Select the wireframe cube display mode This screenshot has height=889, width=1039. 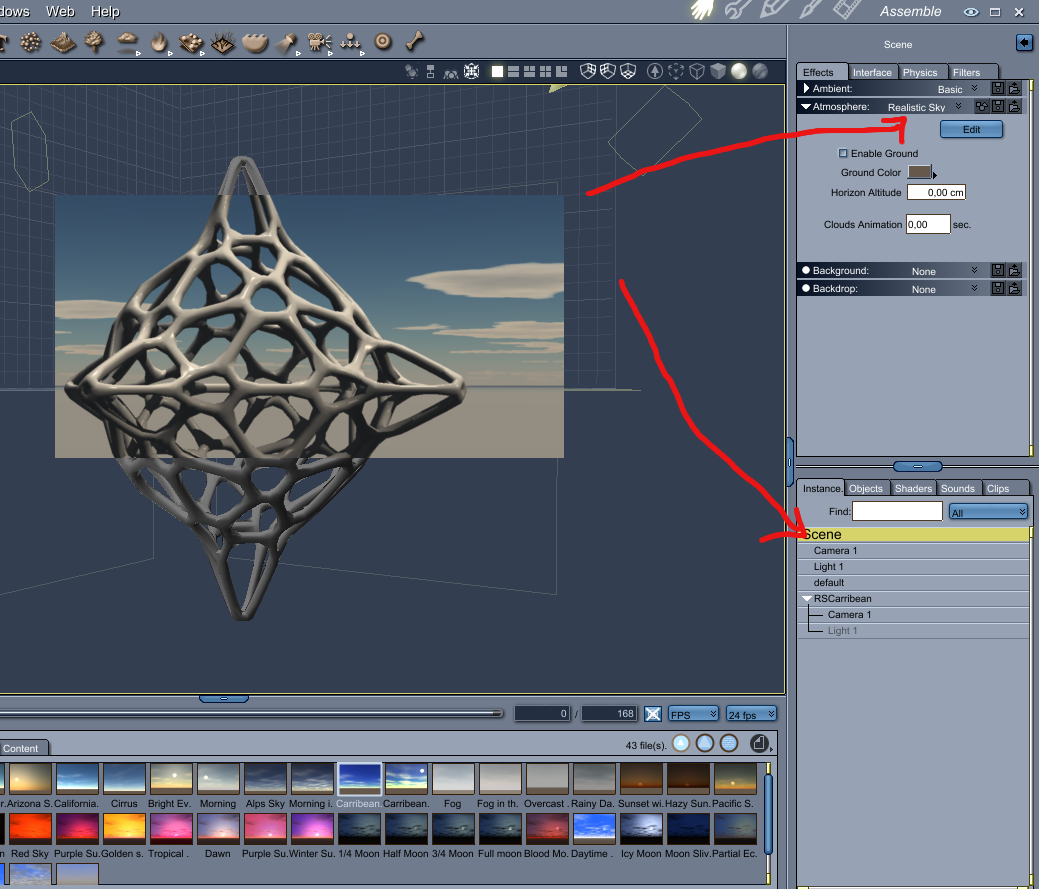click(x=696, y=71)
